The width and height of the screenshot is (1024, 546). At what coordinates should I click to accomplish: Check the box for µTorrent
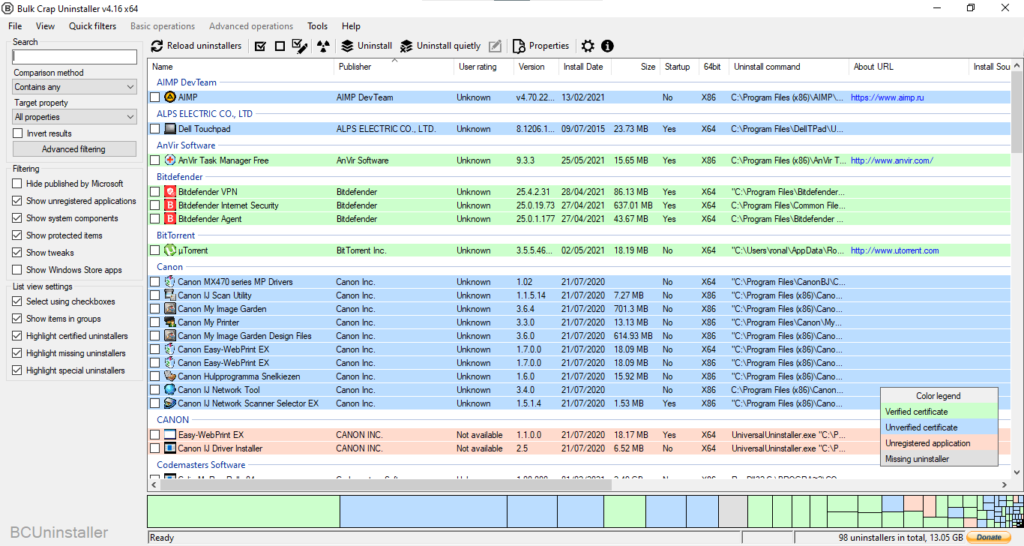coord(155,250)
